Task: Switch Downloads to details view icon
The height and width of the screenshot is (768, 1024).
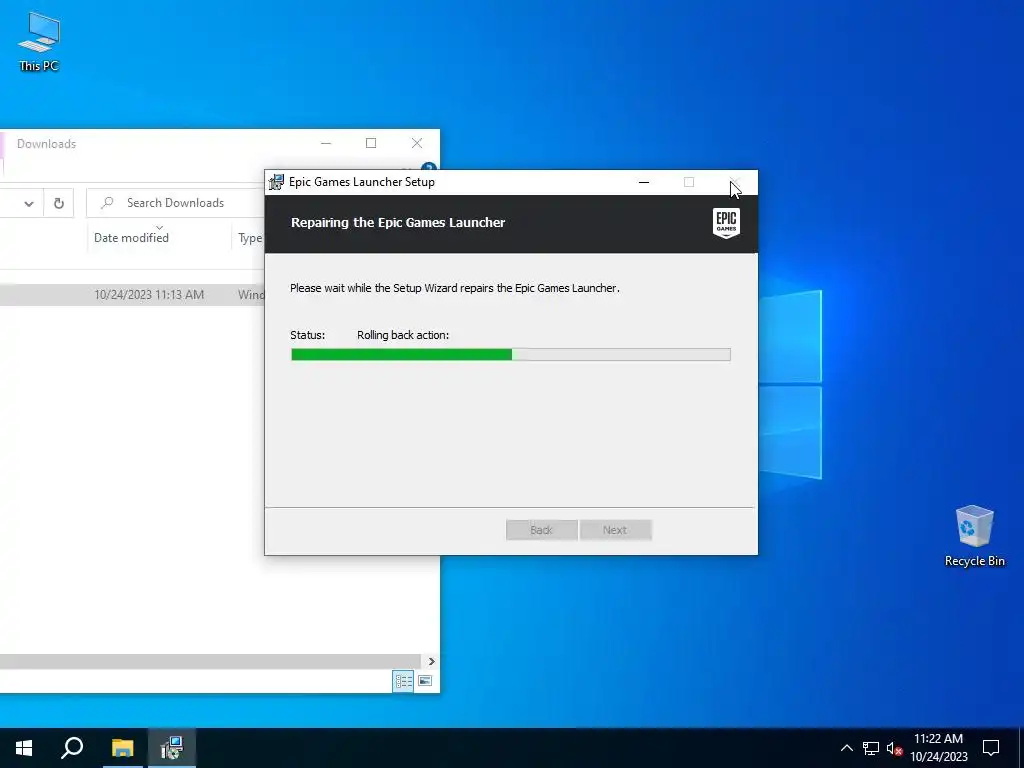Action: pyautogui.click(x=403, y=681)
